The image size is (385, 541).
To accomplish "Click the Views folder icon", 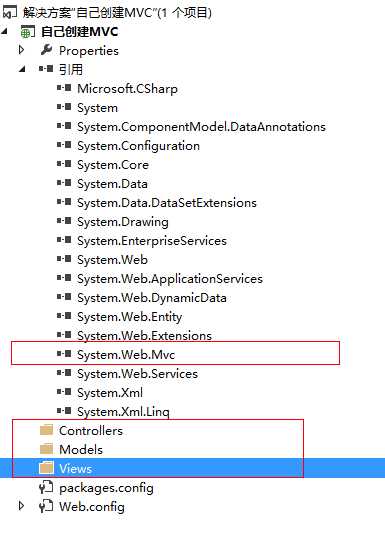I will point(46,468).
